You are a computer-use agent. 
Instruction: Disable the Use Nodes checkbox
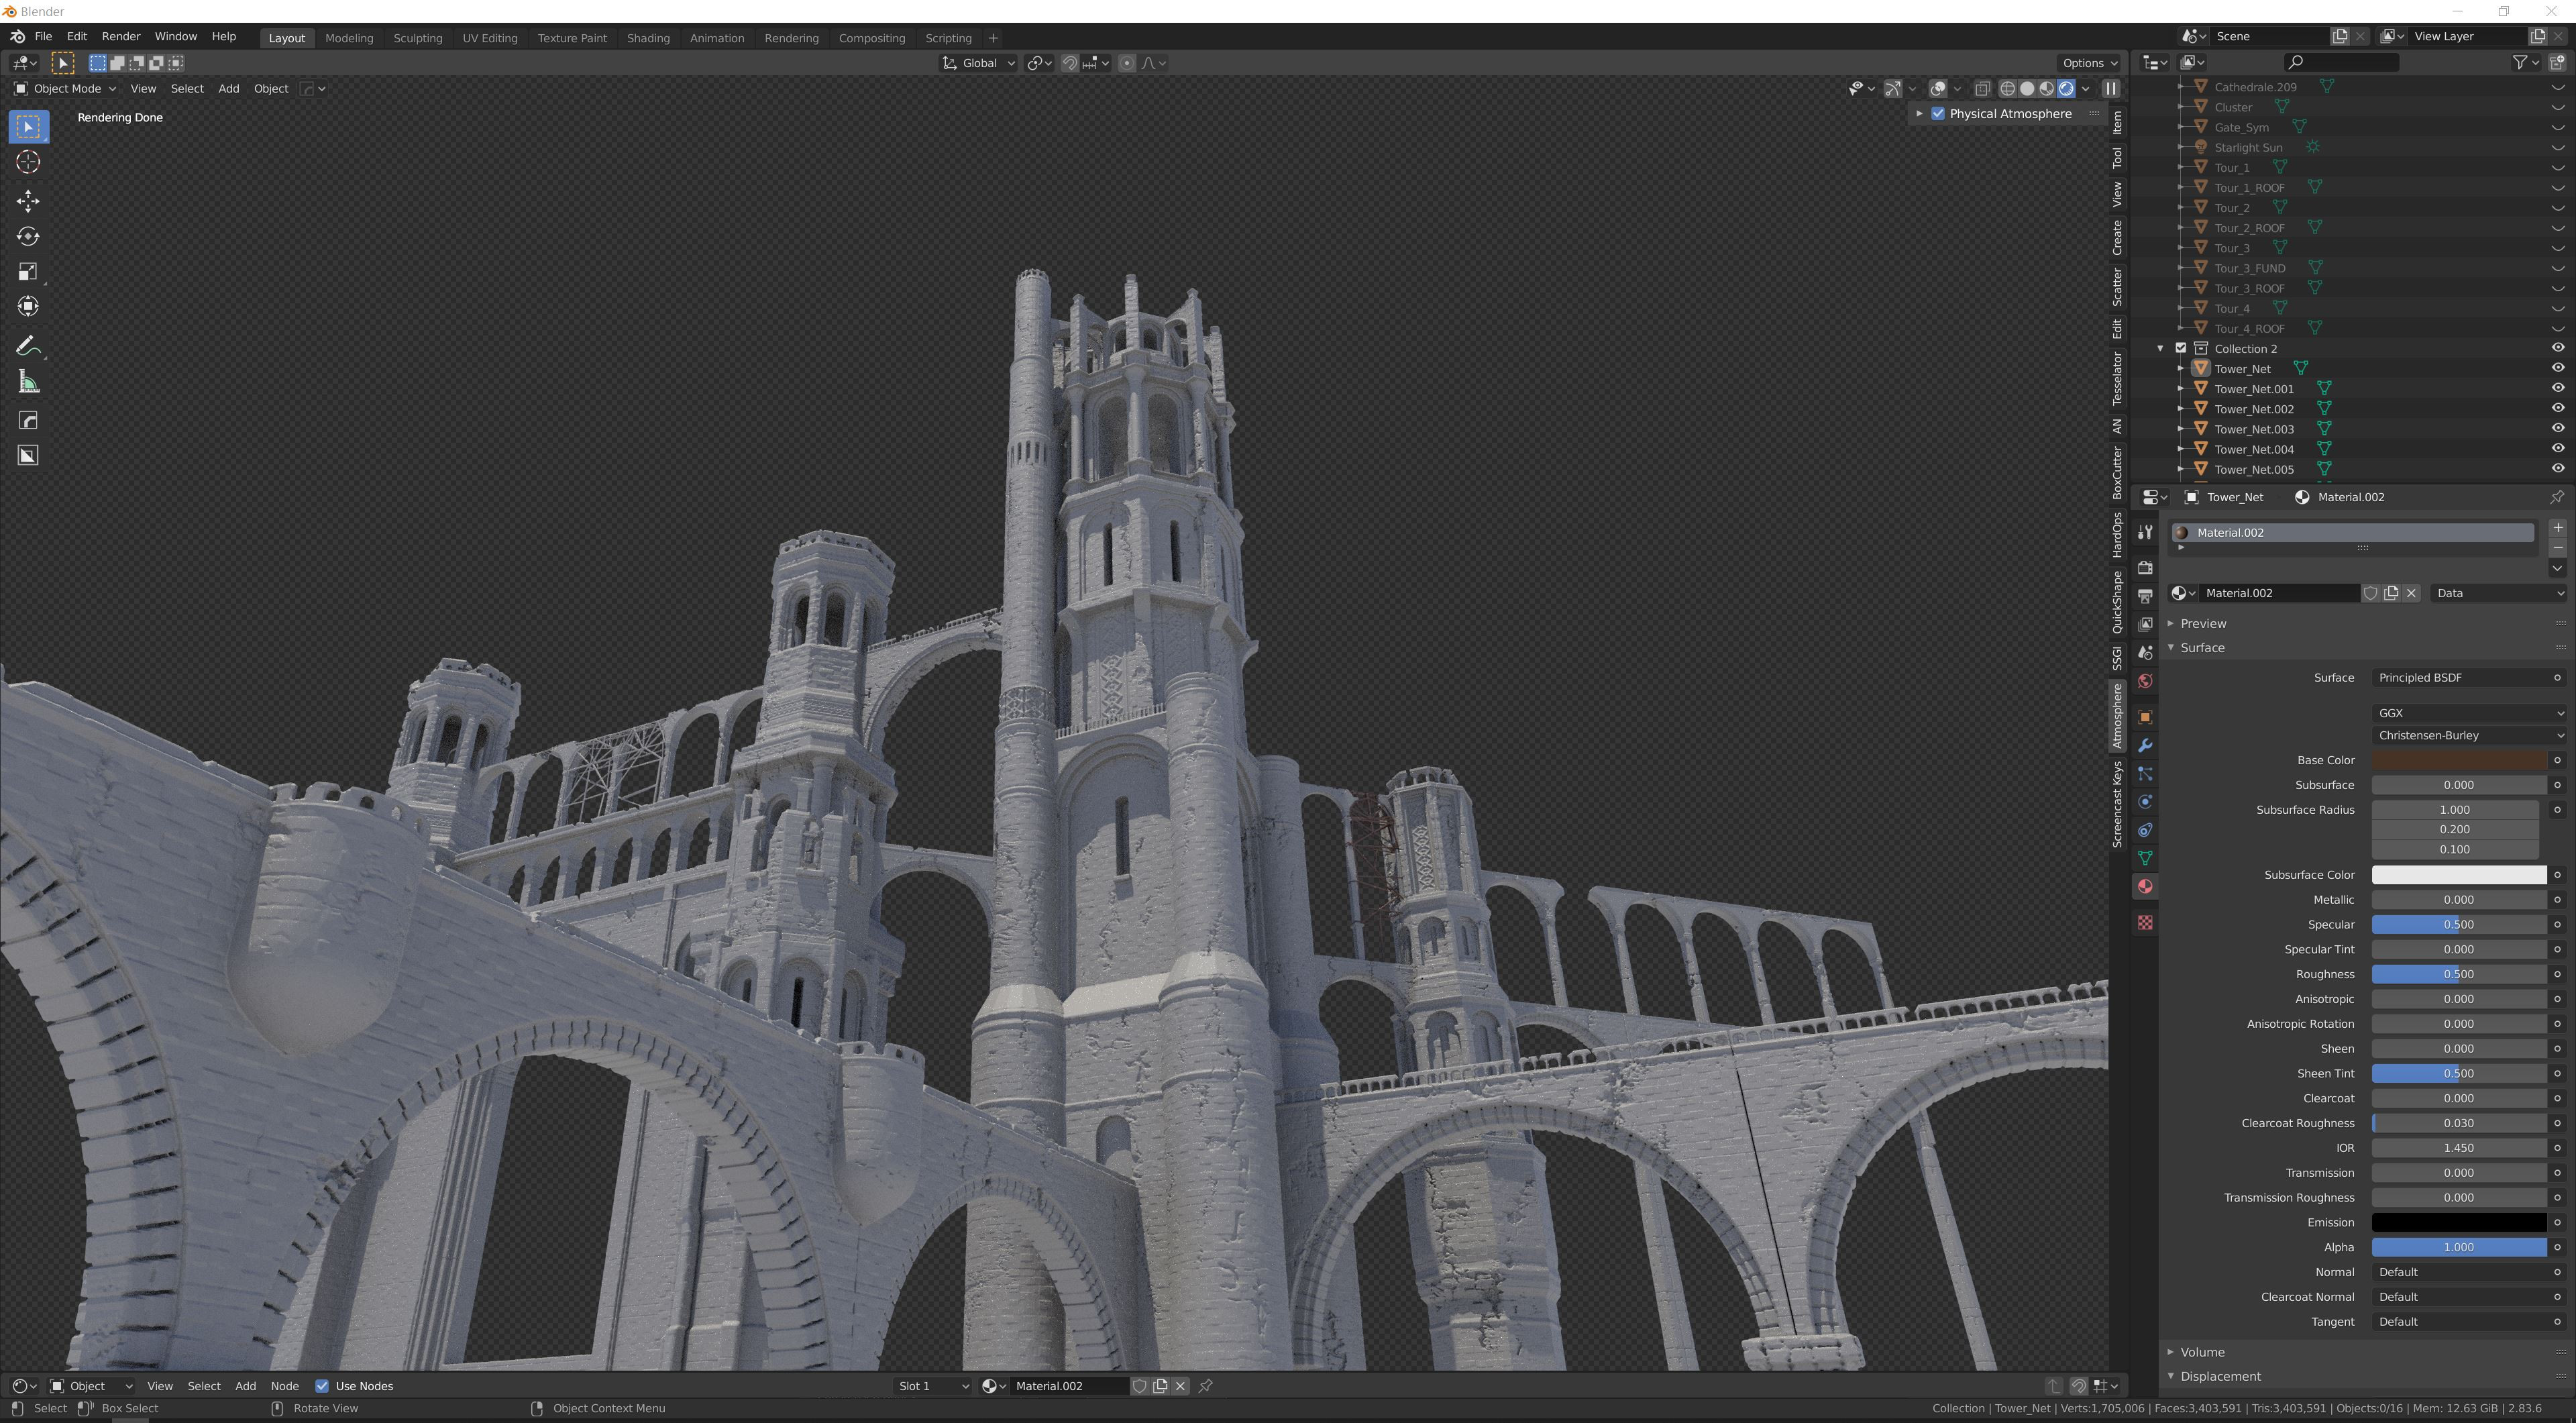pyautogui.click(x=322, y=1385)
